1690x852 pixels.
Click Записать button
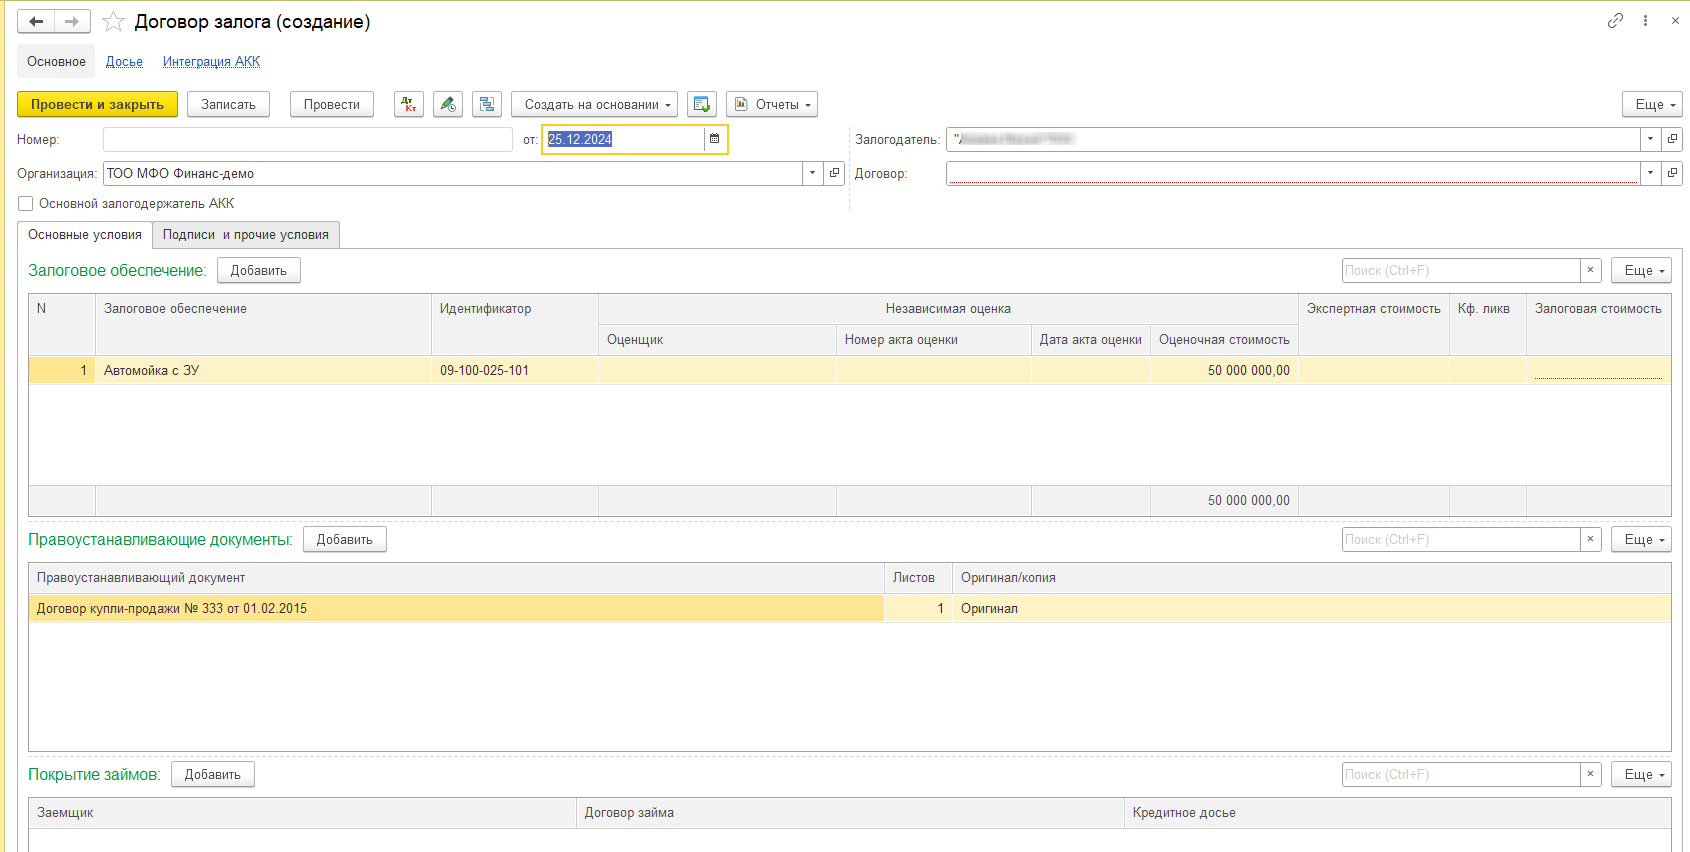coord(228,104)
